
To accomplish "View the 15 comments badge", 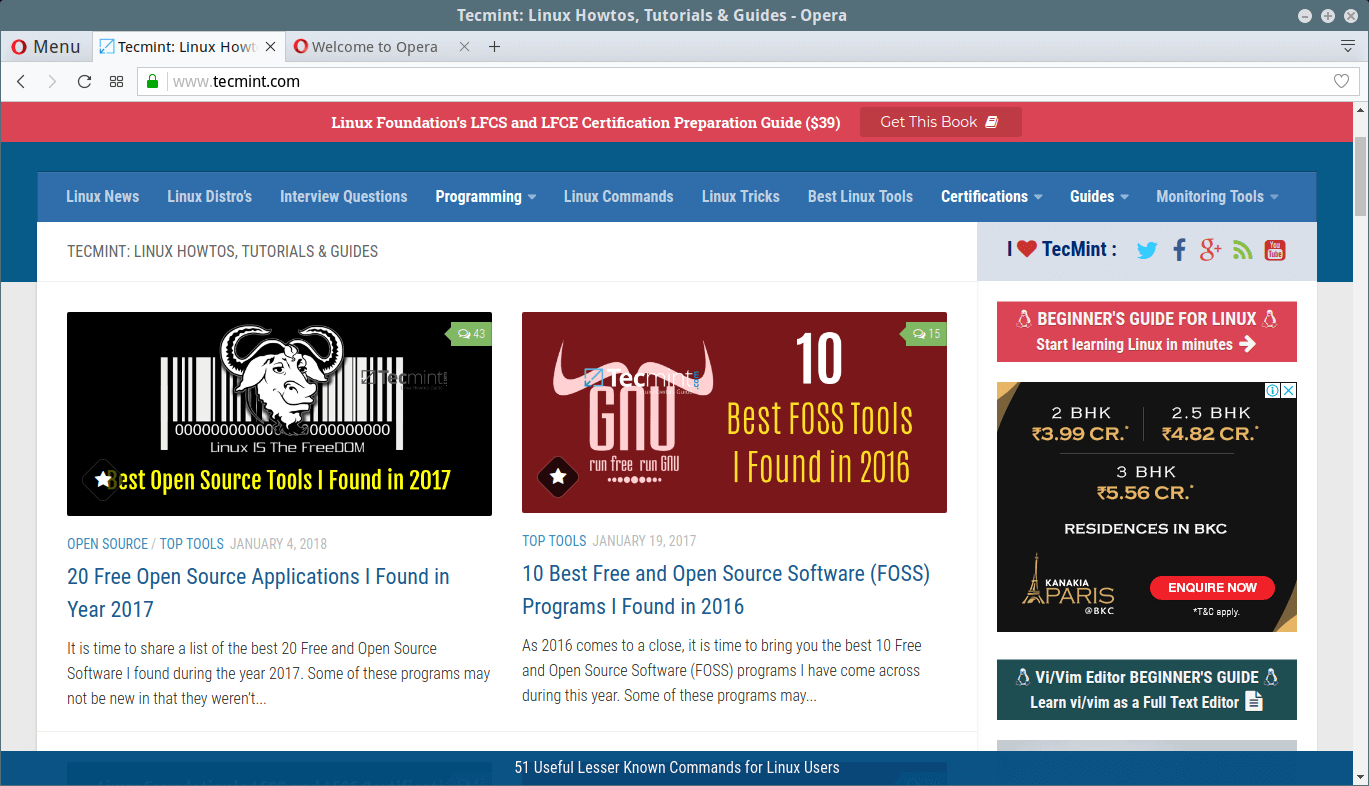I will pyautogui.click(x=925, y=333).
